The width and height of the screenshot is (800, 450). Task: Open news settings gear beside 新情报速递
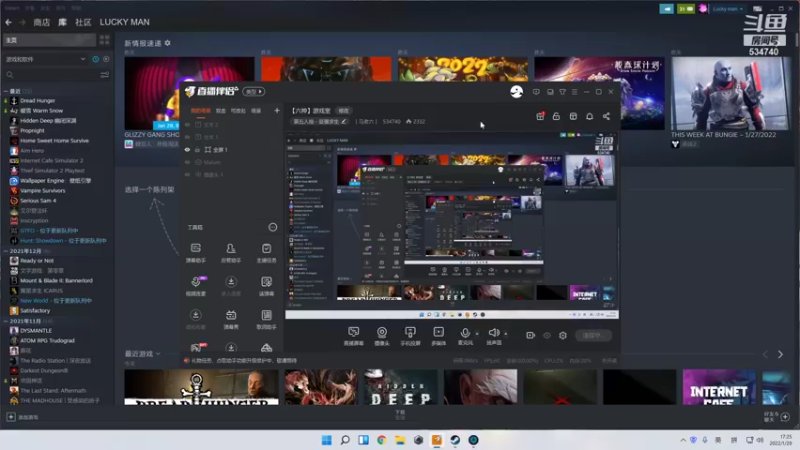(x=167, y=43)
